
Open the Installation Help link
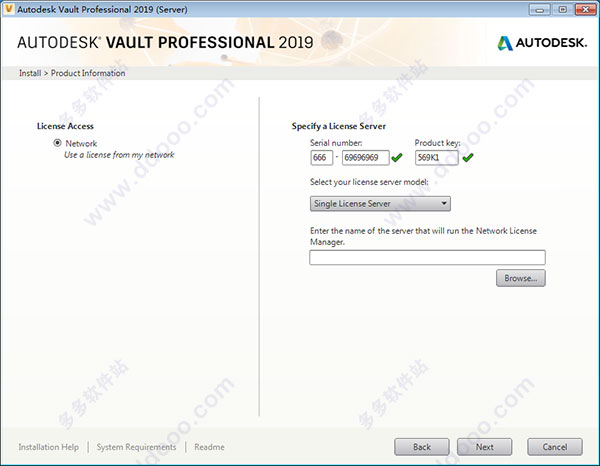[49, 447]
